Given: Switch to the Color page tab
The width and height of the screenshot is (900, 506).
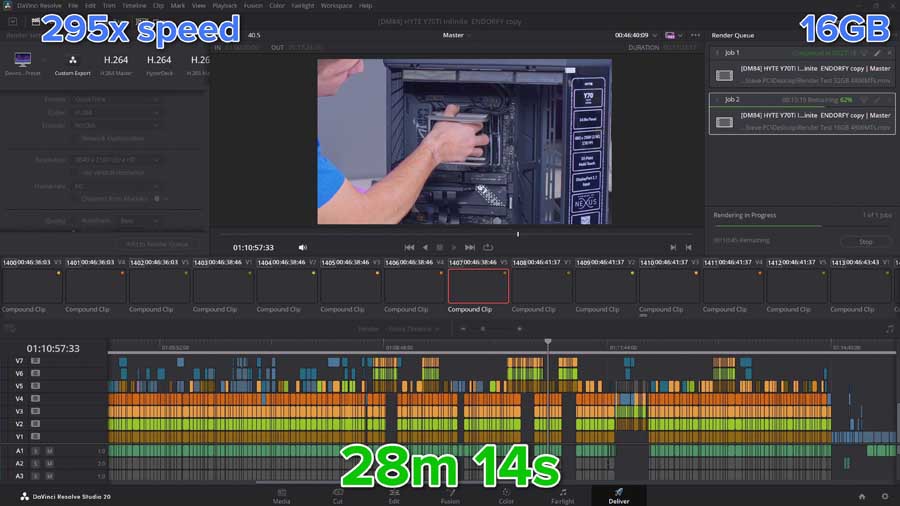Looking at the screenshot, I should coord(506,494).
